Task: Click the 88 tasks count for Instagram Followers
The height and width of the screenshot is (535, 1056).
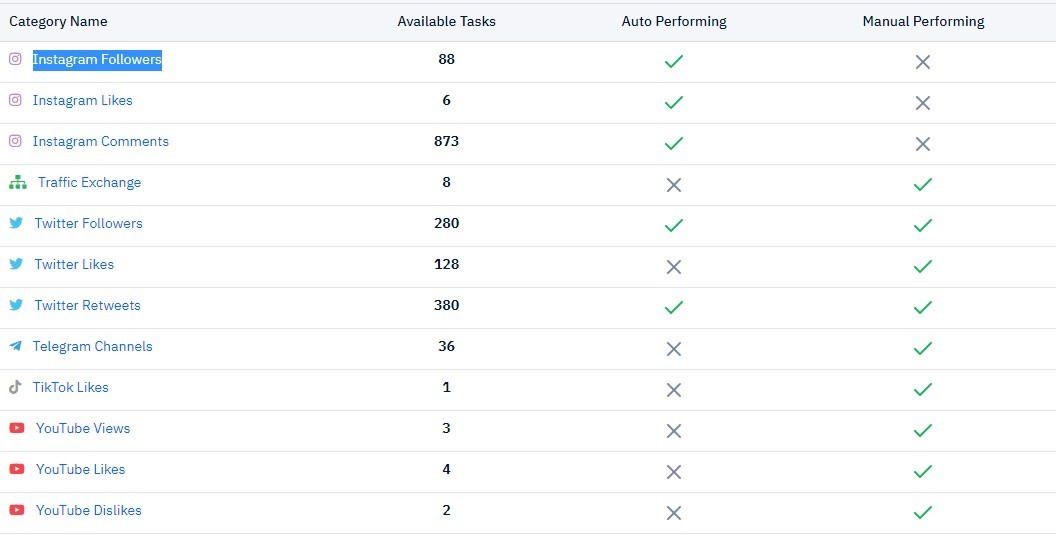Action: [x=447, y=59]
